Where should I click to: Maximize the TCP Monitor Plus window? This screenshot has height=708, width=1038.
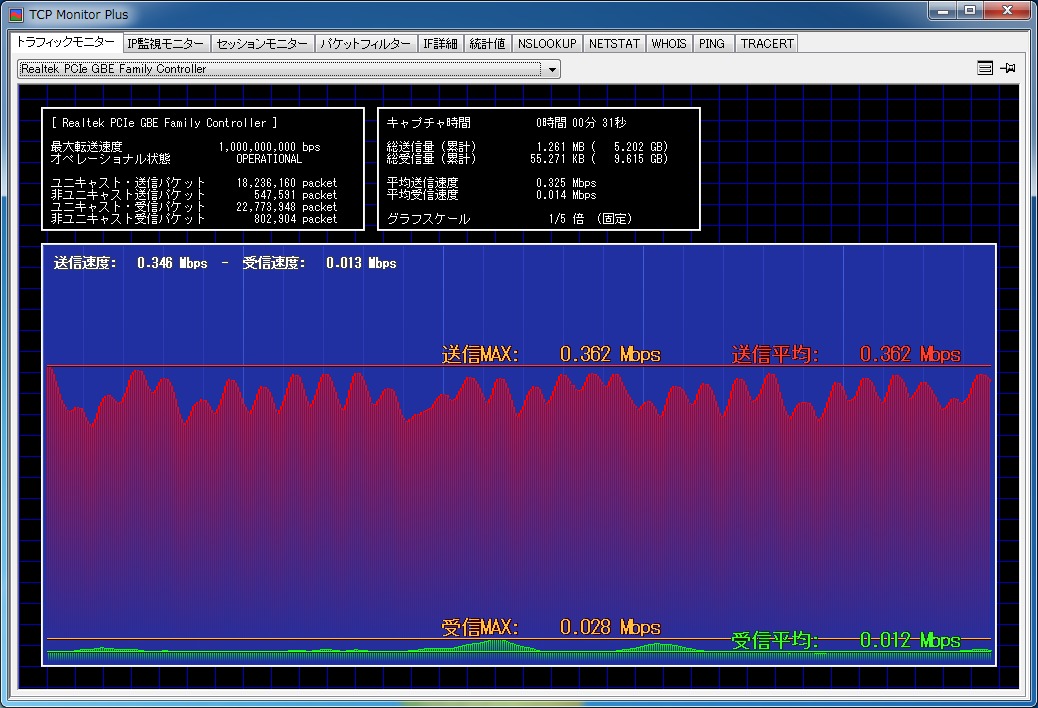coord(969,11)
